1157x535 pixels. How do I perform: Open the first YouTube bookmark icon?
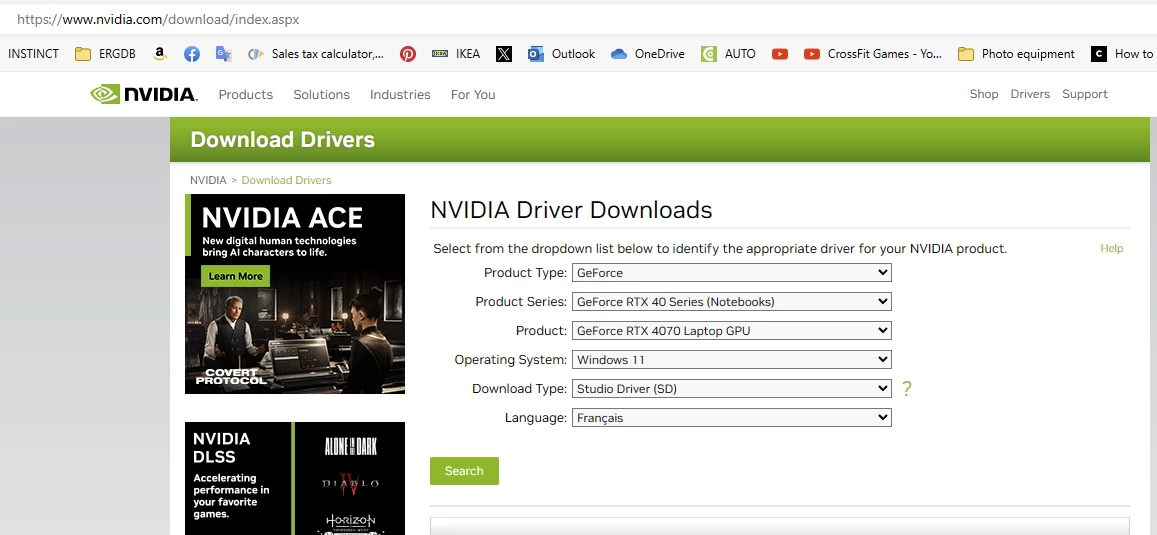pos(780,54)
